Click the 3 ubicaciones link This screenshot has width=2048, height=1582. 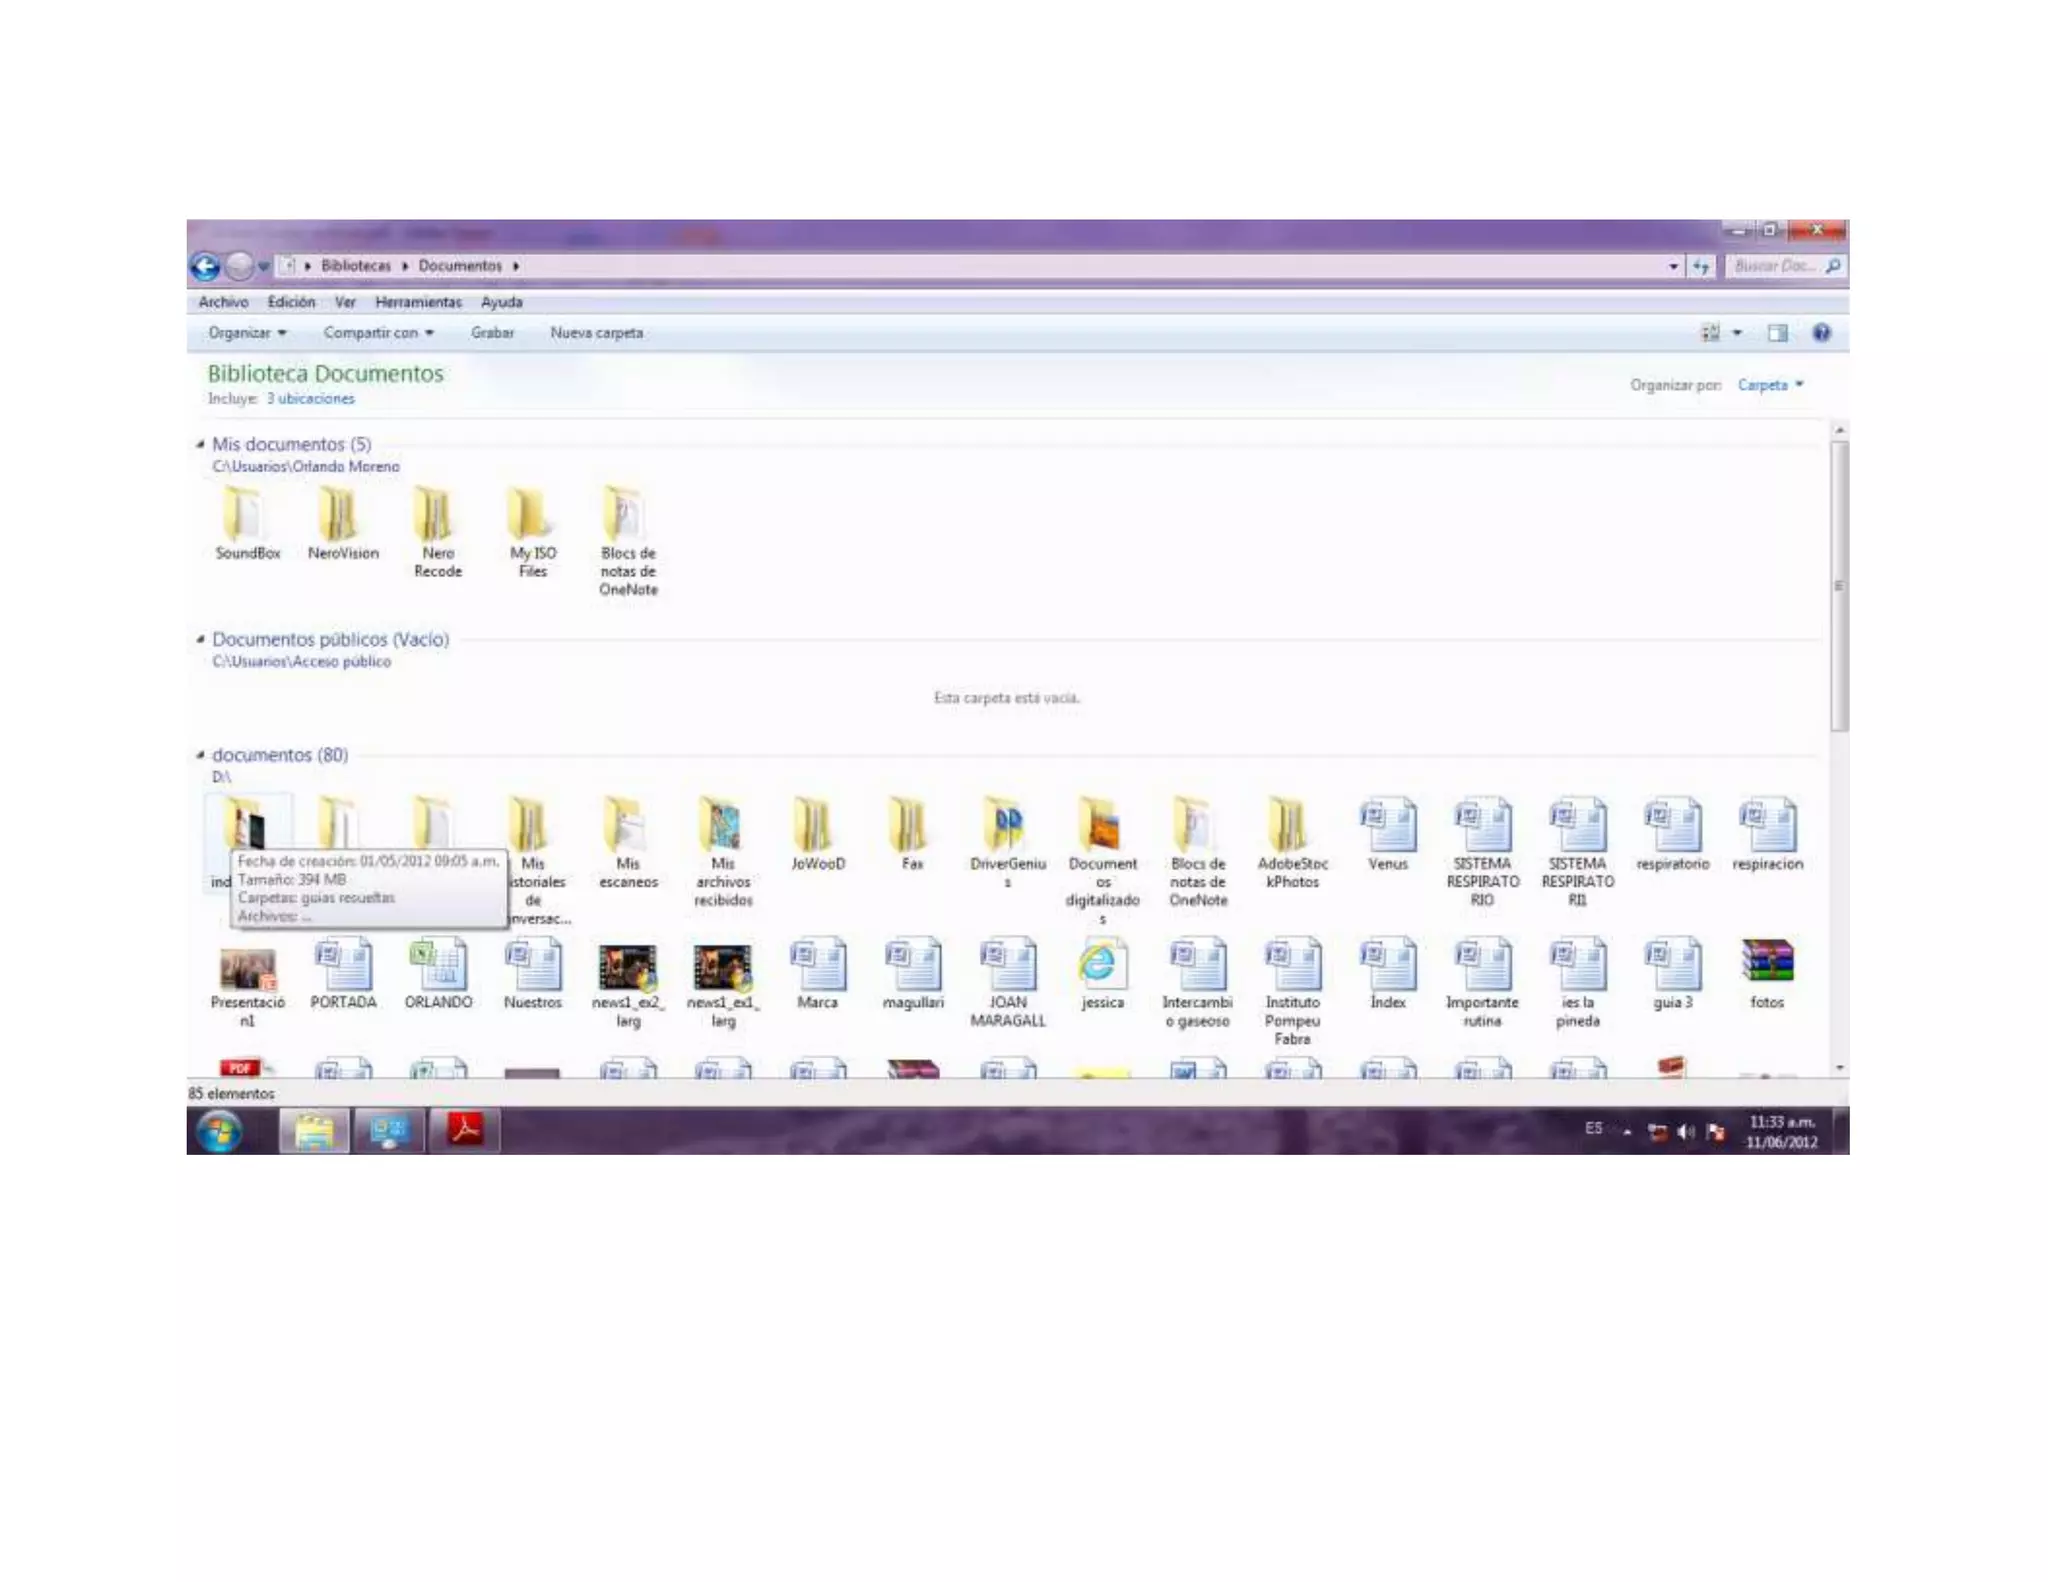point(310,399)
